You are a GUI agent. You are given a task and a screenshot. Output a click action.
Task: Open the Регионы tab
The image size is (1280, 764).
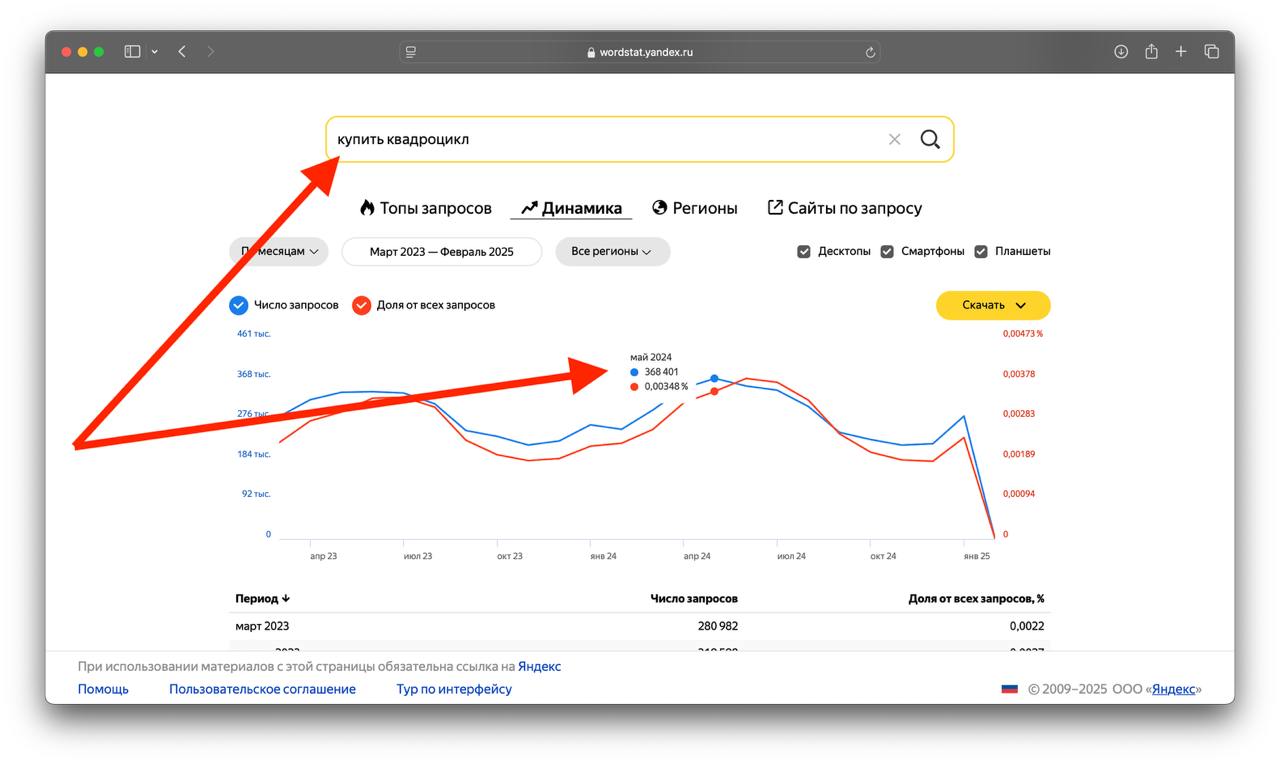pos(695,208)
